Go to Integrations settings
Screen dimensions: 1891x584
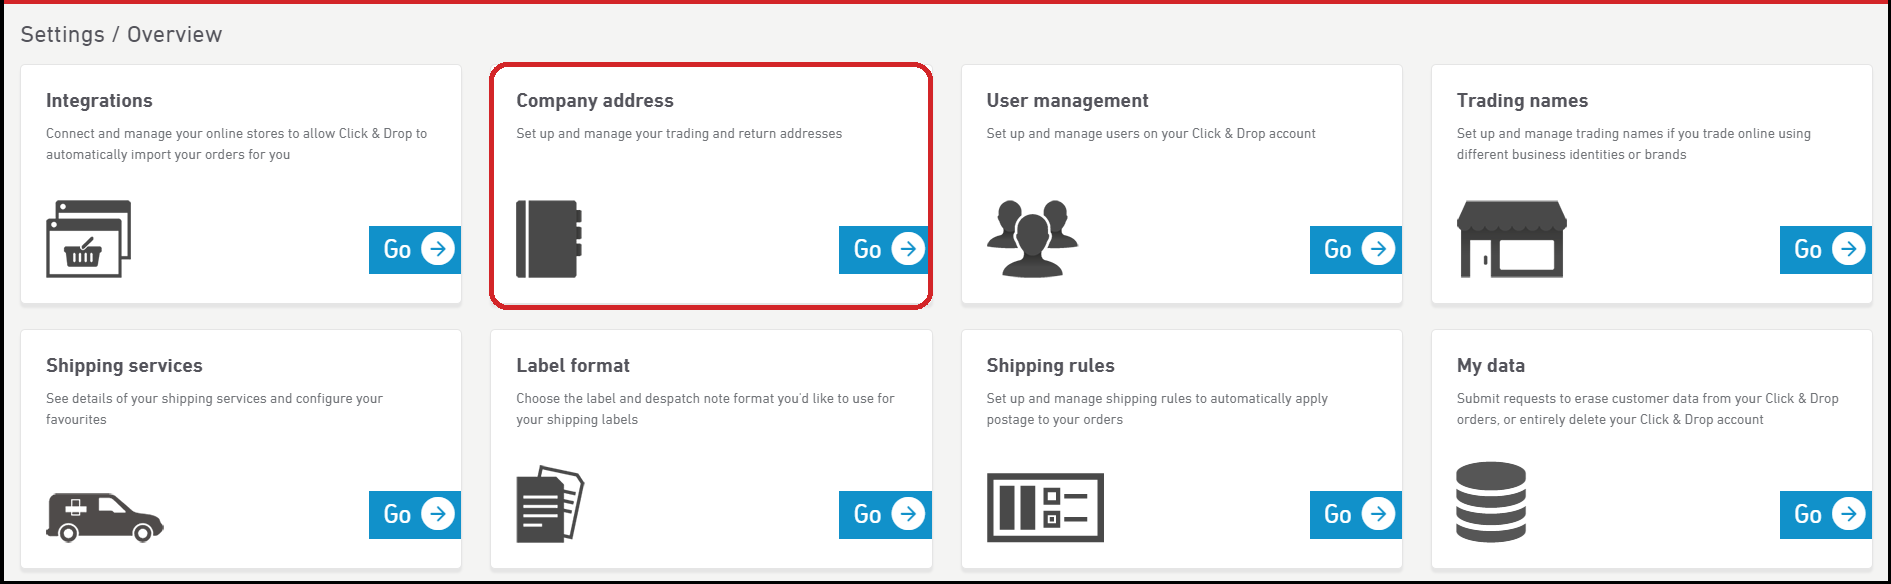coord(415,249)
